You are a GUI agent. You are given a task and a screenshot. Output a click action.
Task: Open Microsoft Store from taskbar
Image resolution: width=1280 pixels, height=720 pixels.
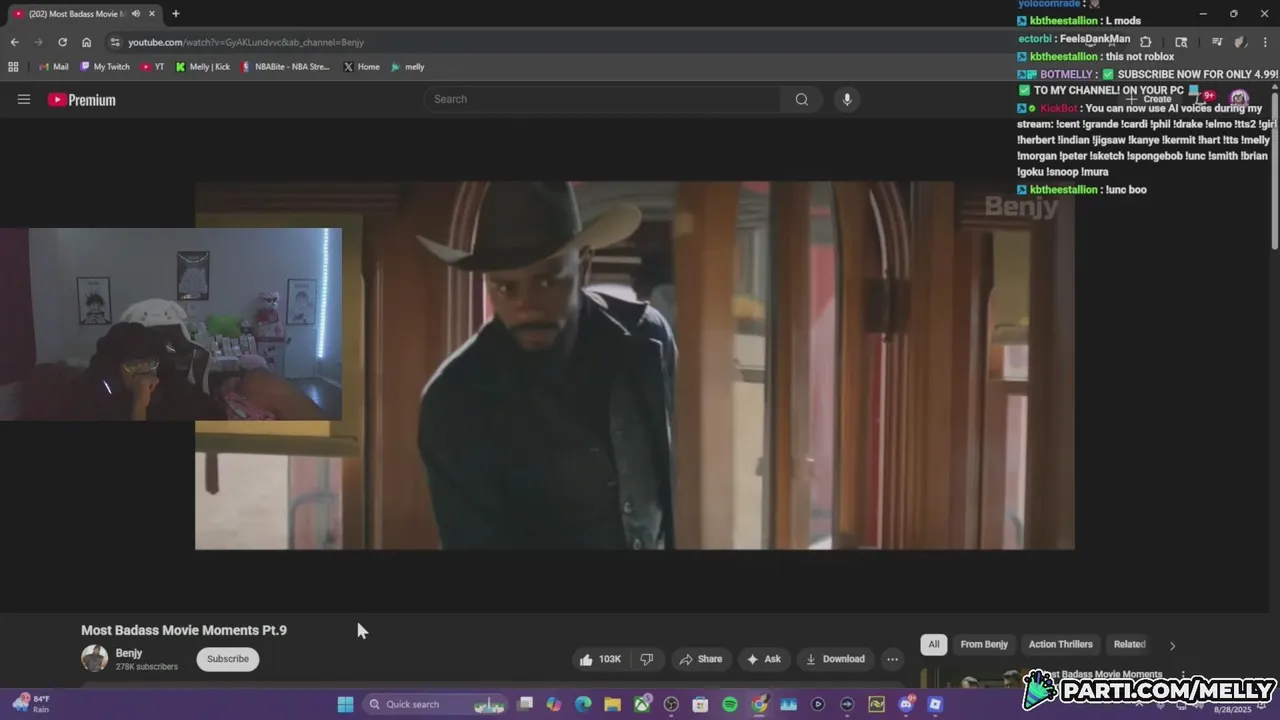[701, 704]
